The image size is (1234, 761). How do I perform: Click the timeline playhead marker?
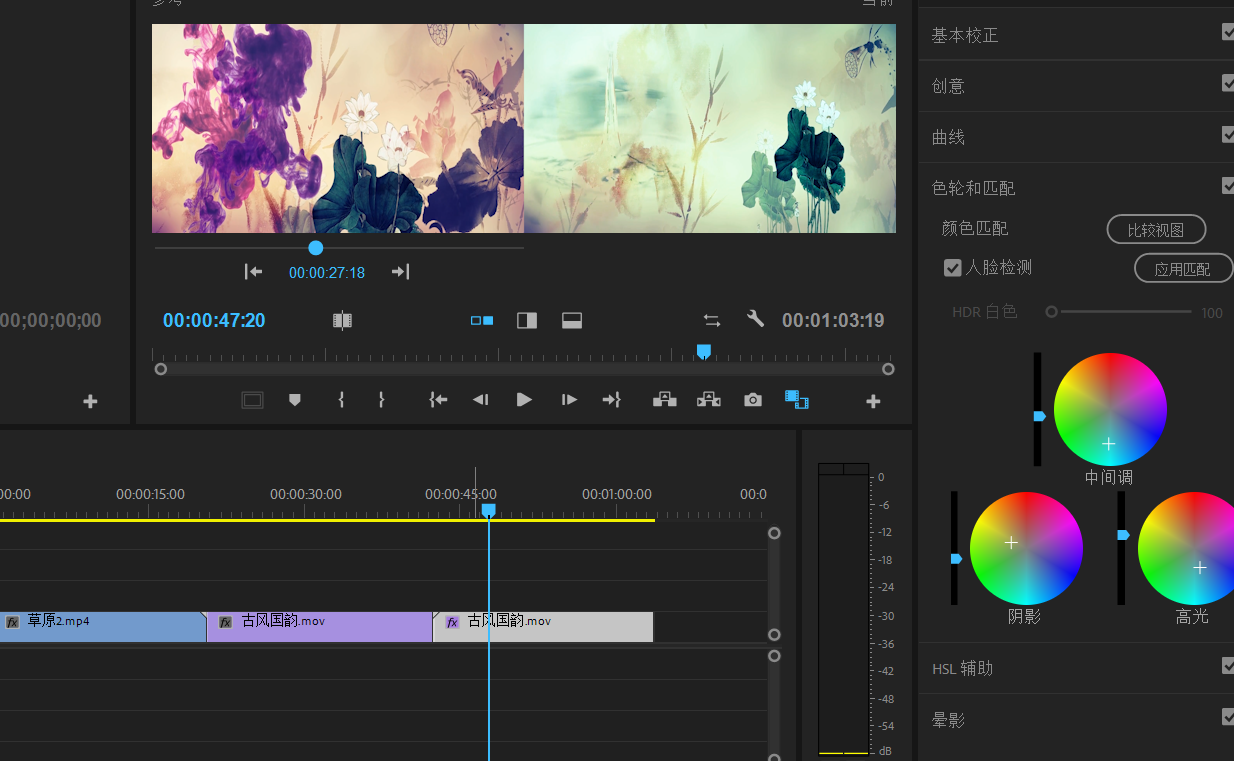[x=488, y=510]
